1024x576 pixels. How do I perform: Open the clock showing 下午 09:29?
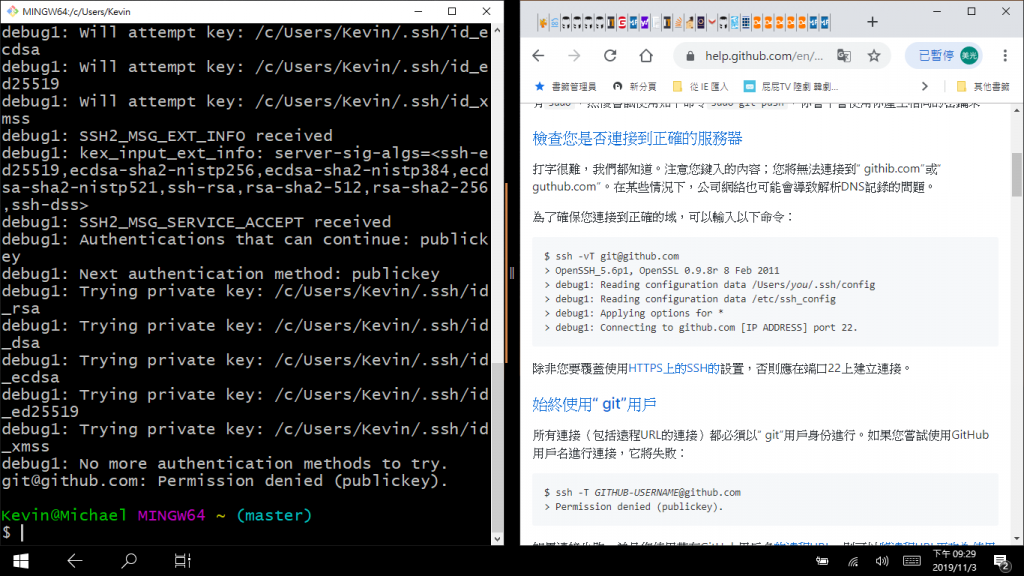(x=954, y=561)
